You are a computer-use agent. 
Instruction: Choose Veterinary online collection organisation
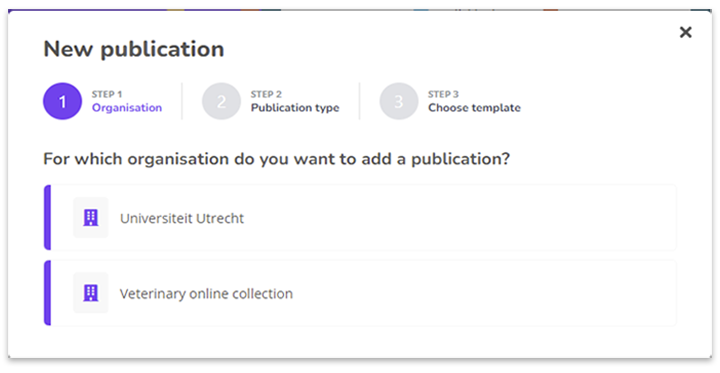(360, 293)
